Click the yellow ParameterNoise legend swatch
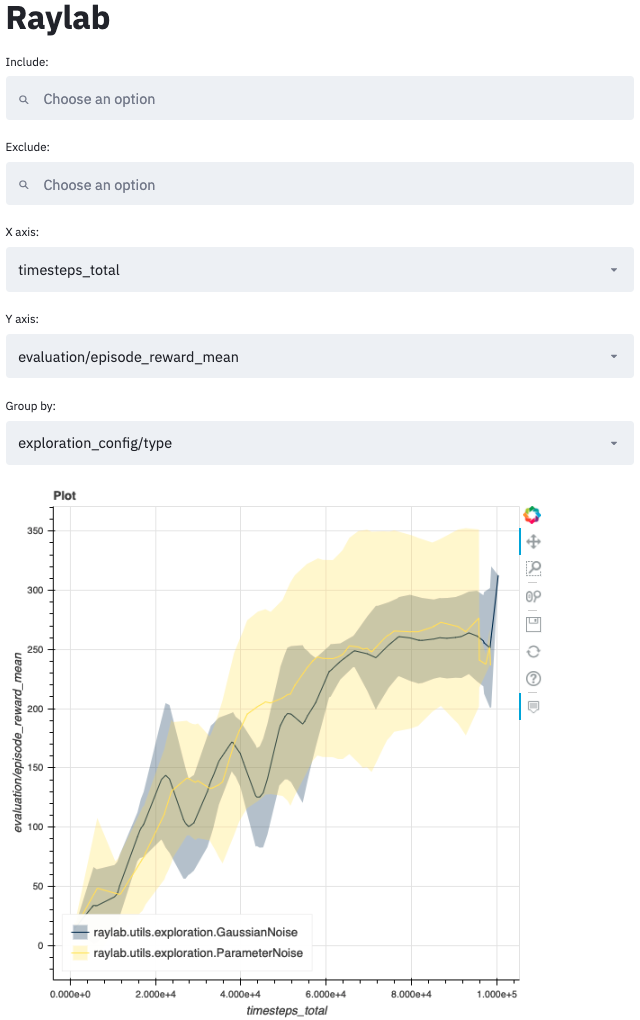This screenshot has width=640, height=1020. 80,953
